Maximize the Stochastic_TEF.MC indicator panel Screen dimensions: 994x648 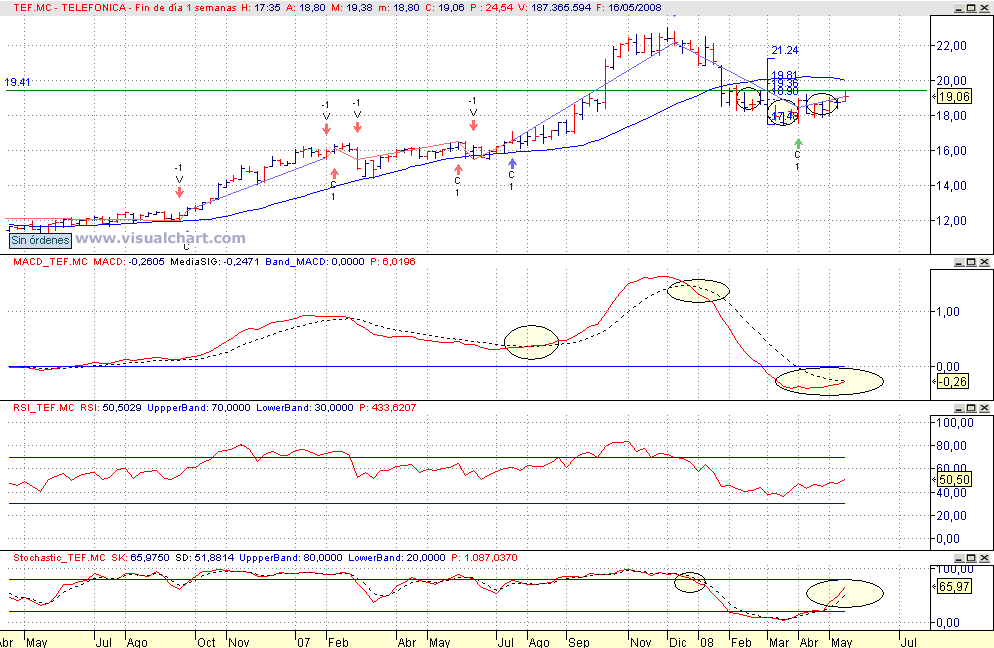pyautogui.click(x=972, y=558)
